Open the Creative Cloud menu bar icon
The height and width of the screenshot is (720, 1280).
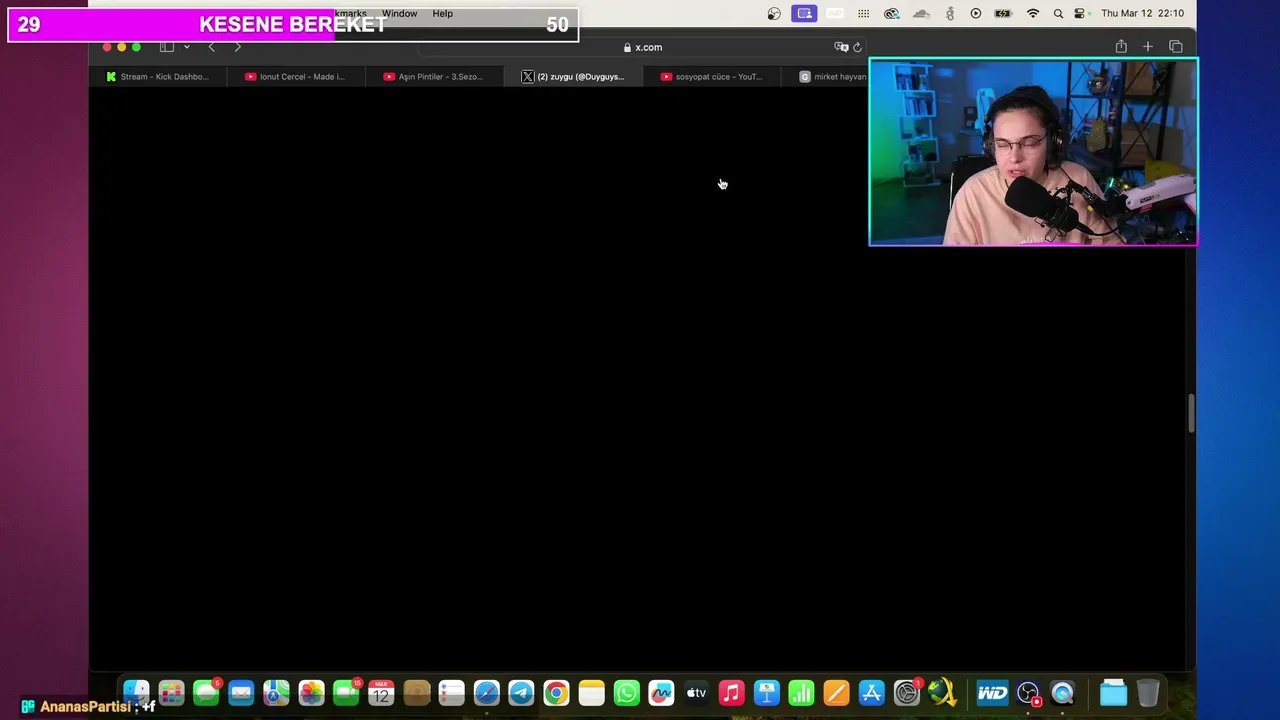(x=892, y=14)
